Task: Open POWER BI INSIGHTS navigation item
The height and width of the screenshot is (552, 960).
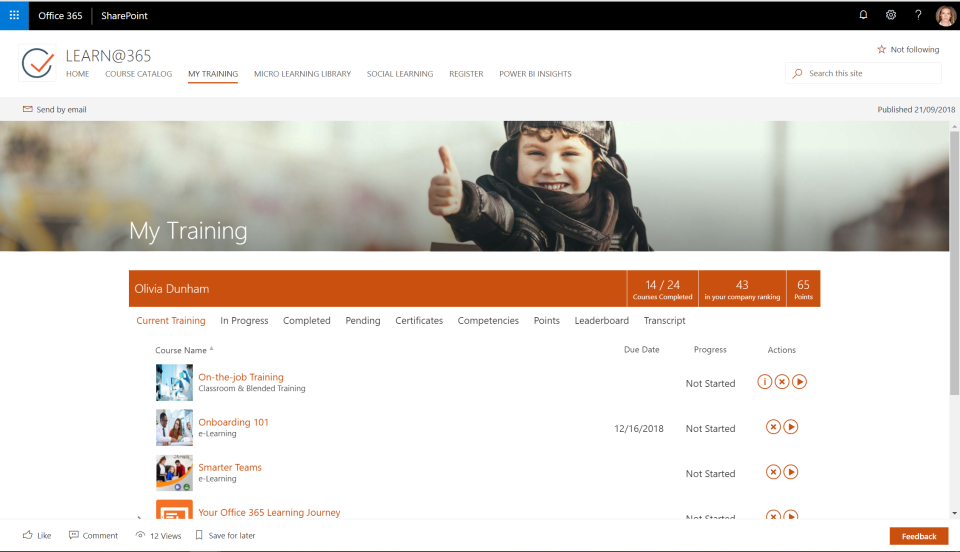Action: pyautogui.click(x=535, y=73)
